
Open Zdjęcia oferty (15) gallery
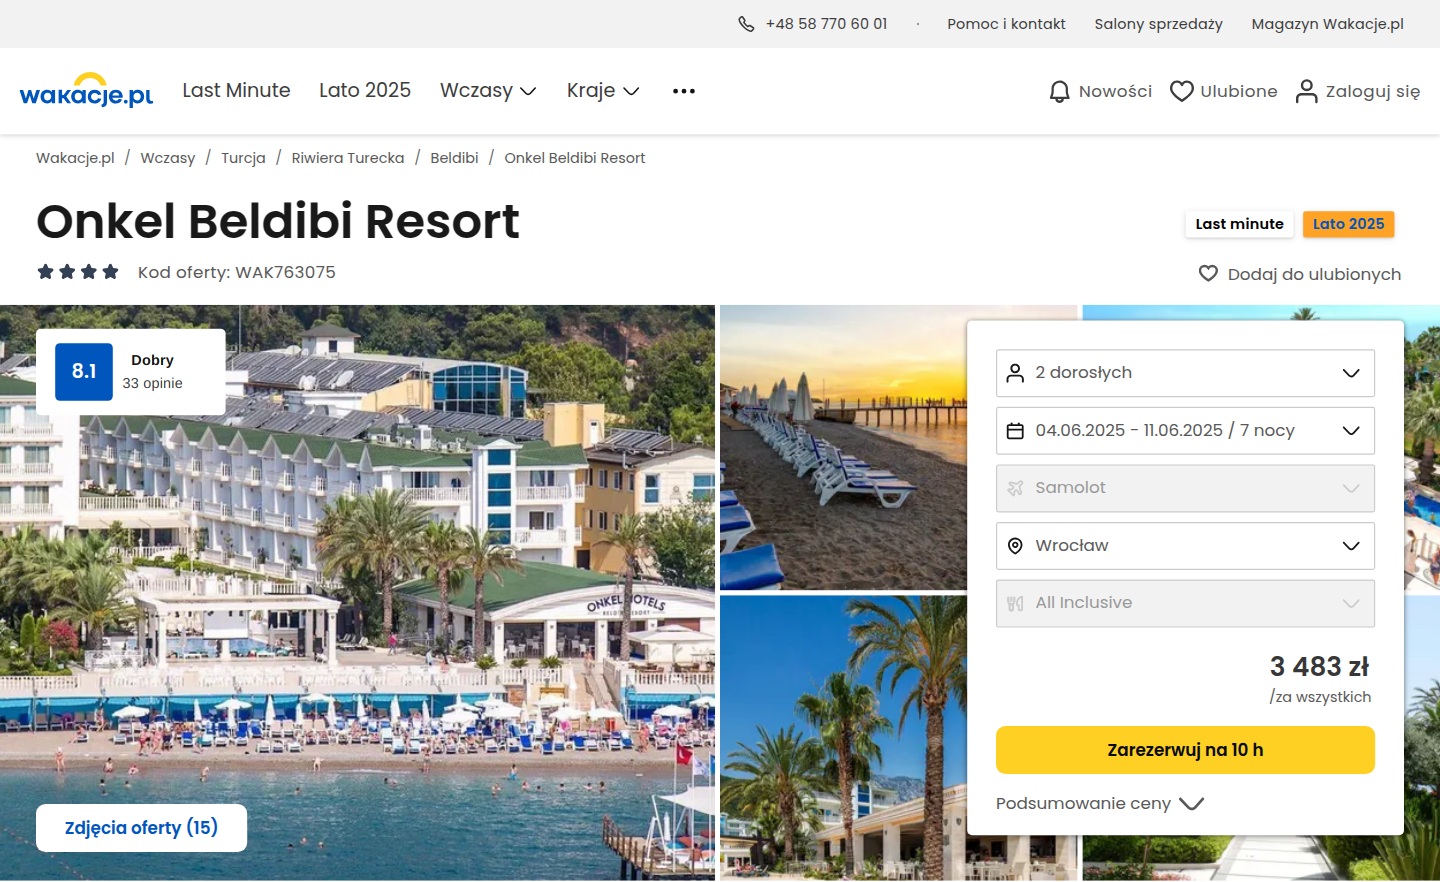pyautogui.click(x=141, y=828)
